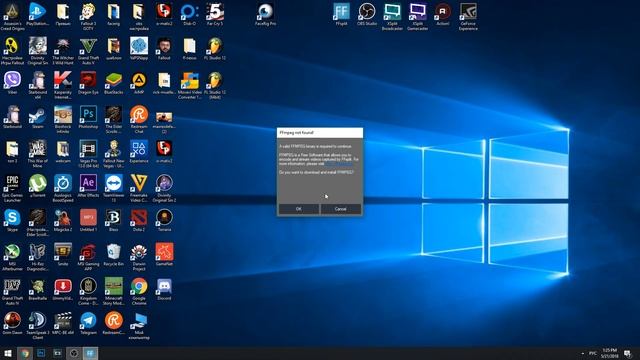
Task: Open the Smite desktop shortcut
Action: click(x=63, y=255)
